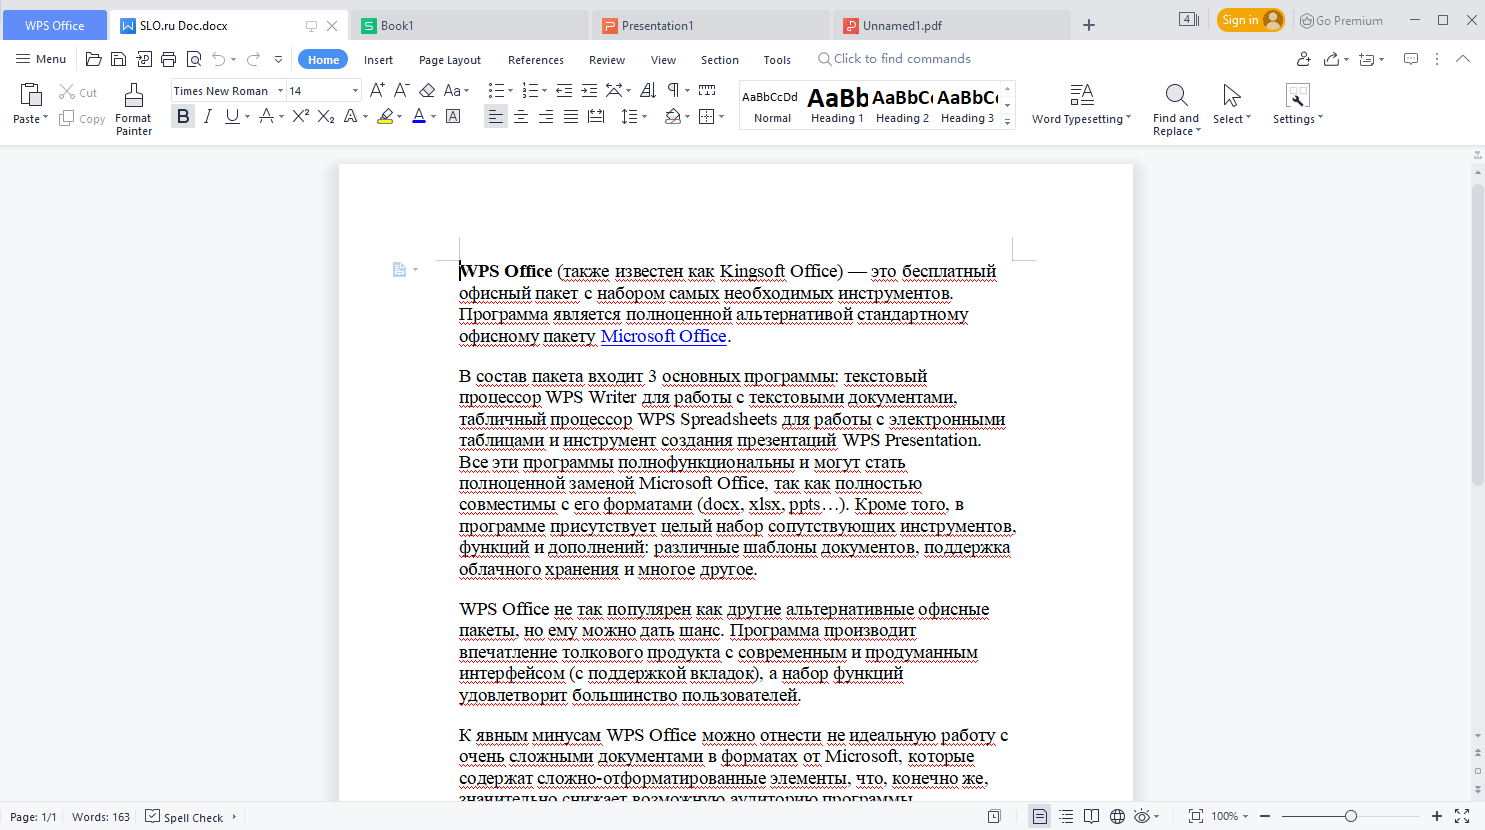The height and width of the screenshot is (830, 1485).
Task: Click the vertical scrollbar thumb
Action: 1478,335
